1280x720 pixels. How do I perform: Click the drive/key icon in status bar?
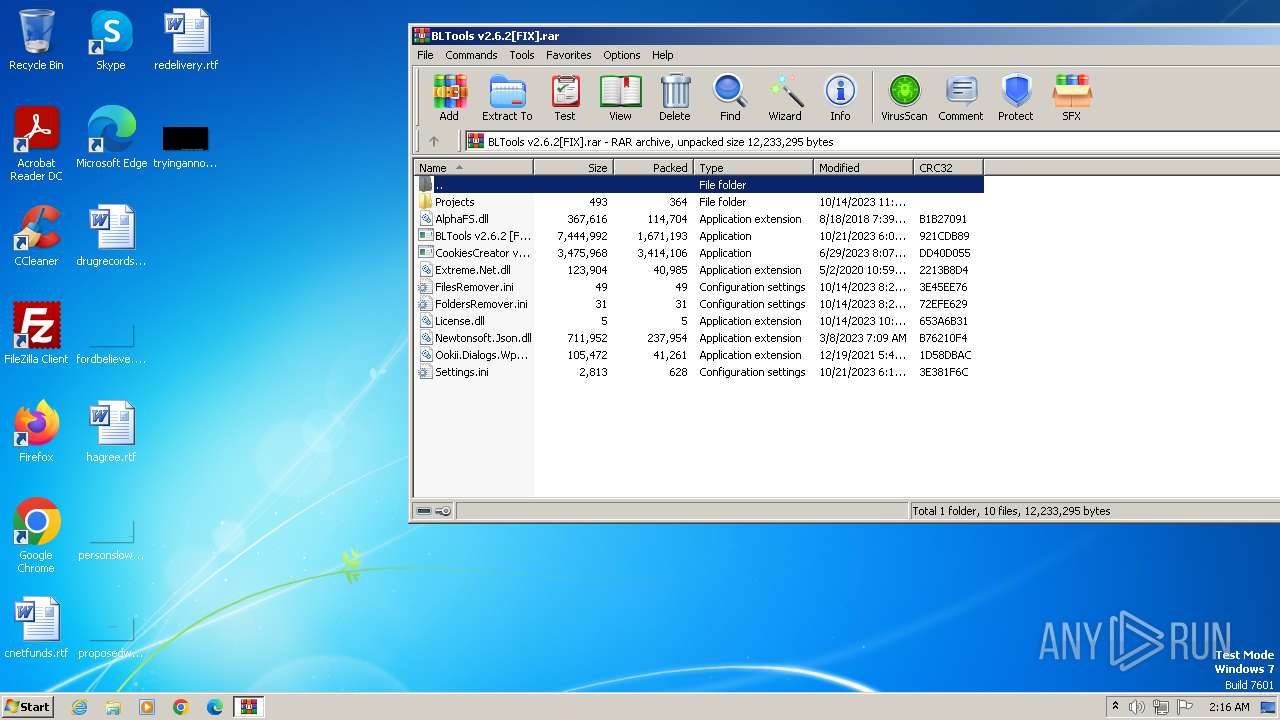(434, 511)
